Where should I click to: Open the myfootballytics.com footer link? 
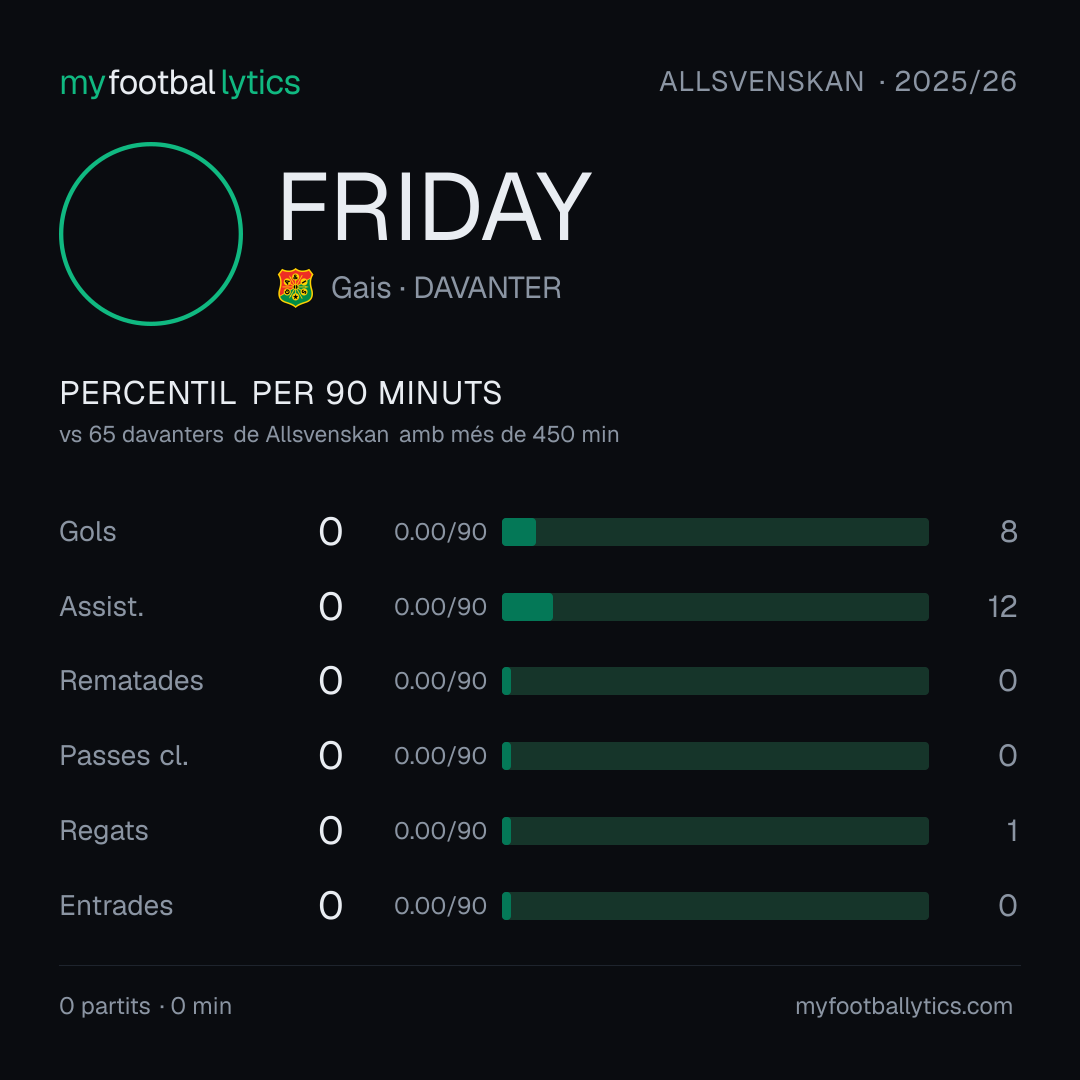point(904,1006)
